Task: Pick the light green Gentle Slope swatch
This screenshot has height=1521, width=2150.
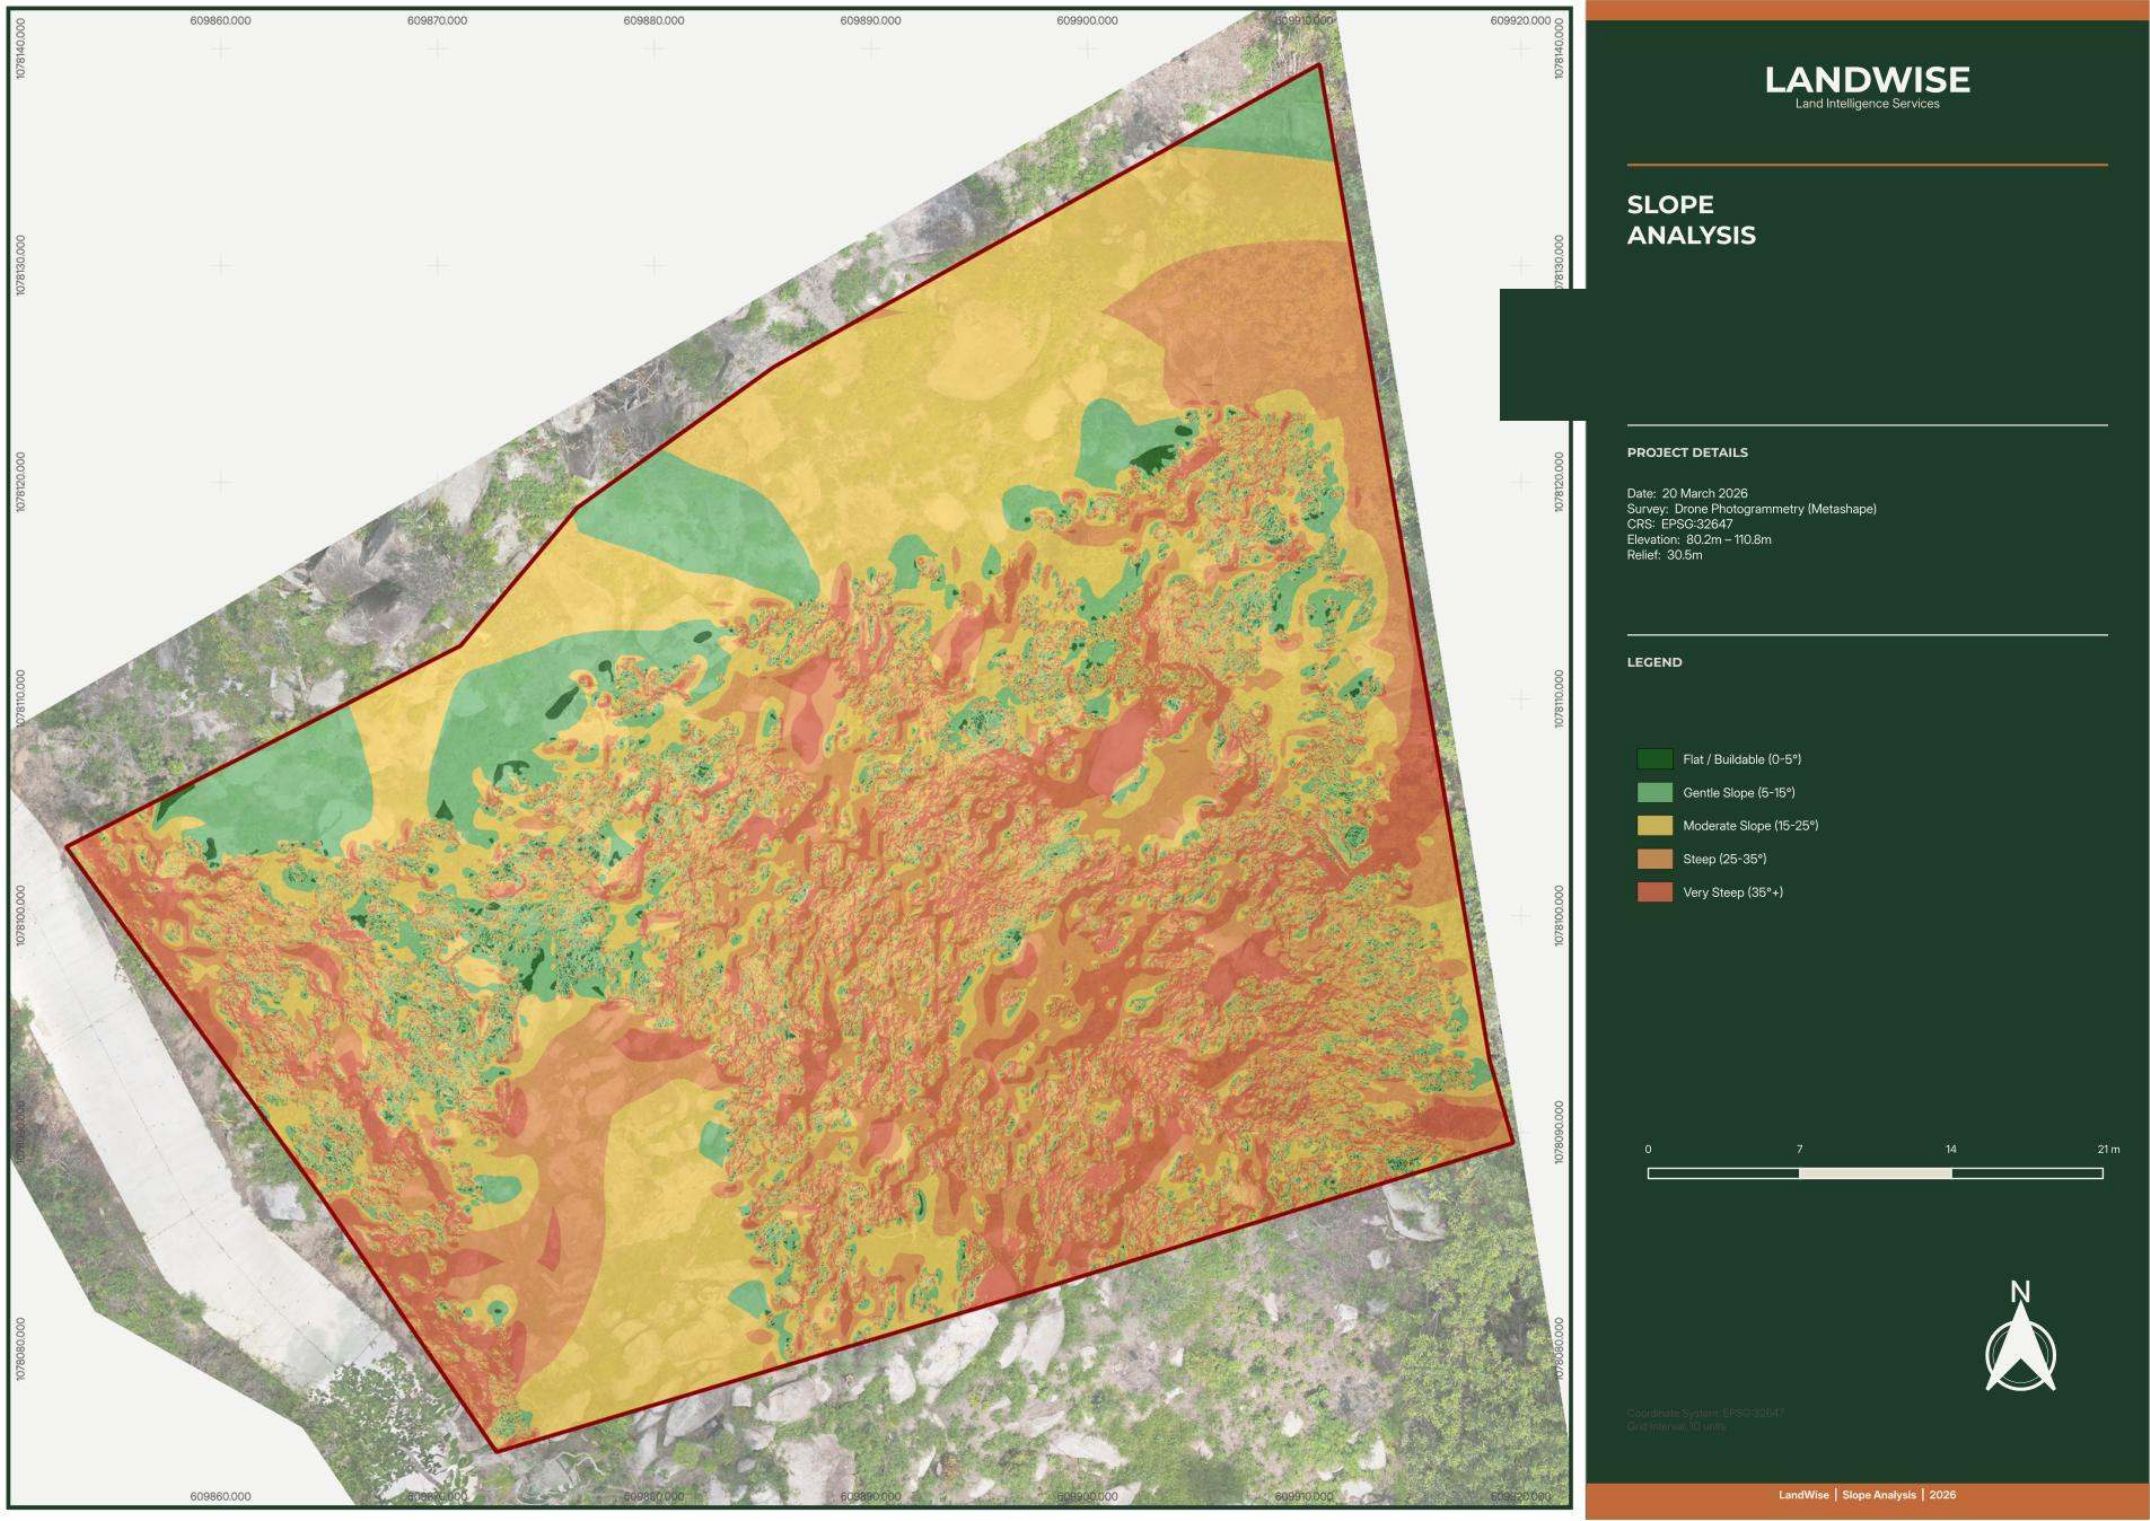Action: 1654,792
